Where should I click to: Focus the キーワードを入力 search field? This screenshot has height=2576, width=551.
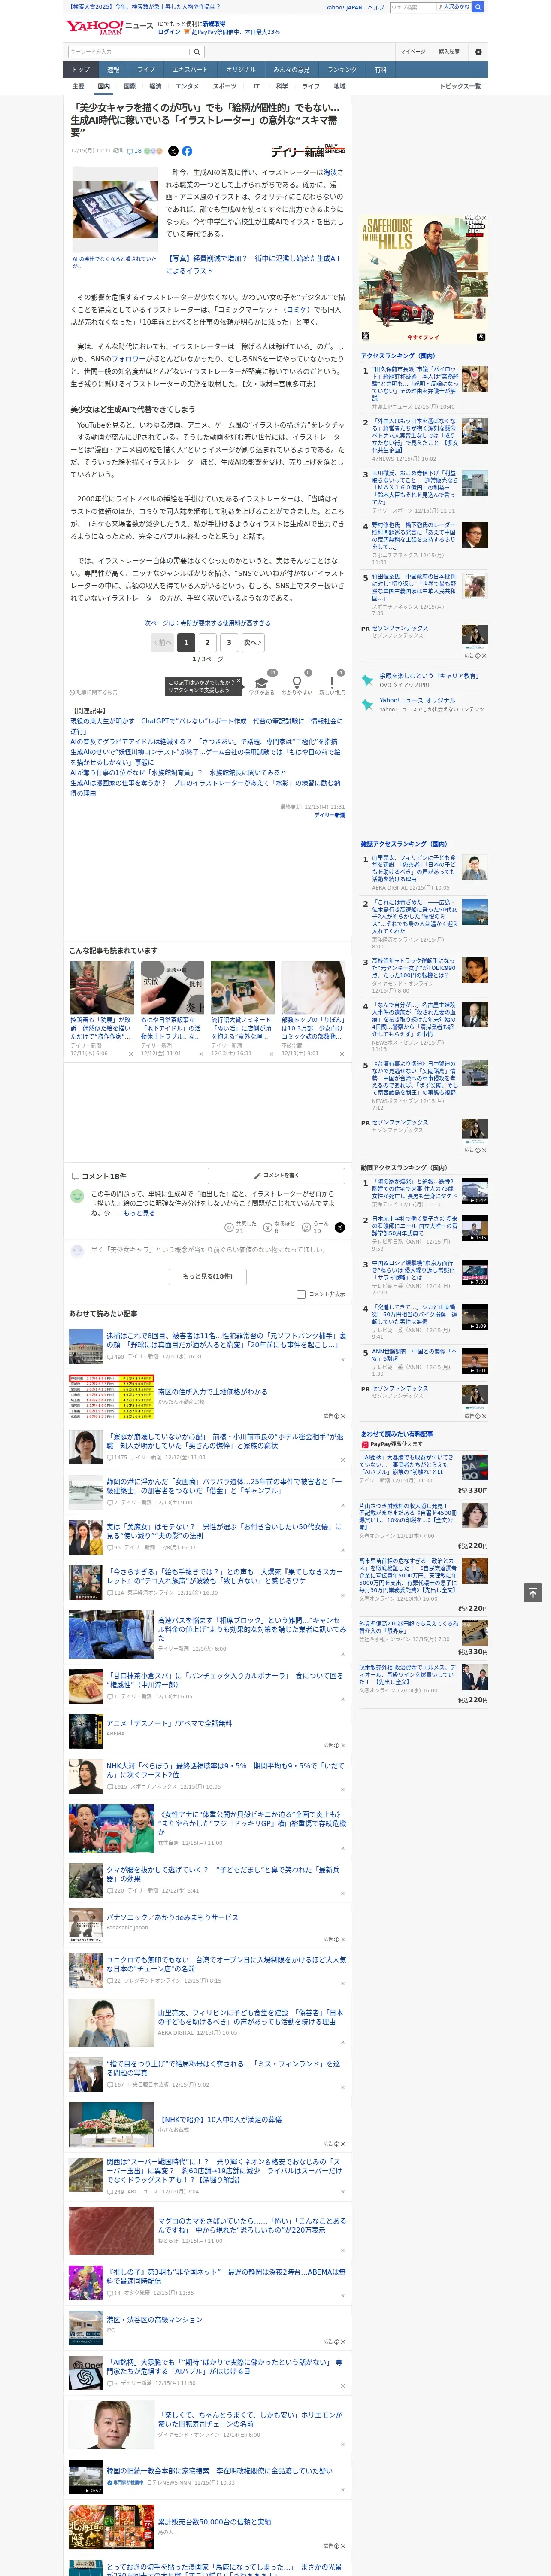129,52
